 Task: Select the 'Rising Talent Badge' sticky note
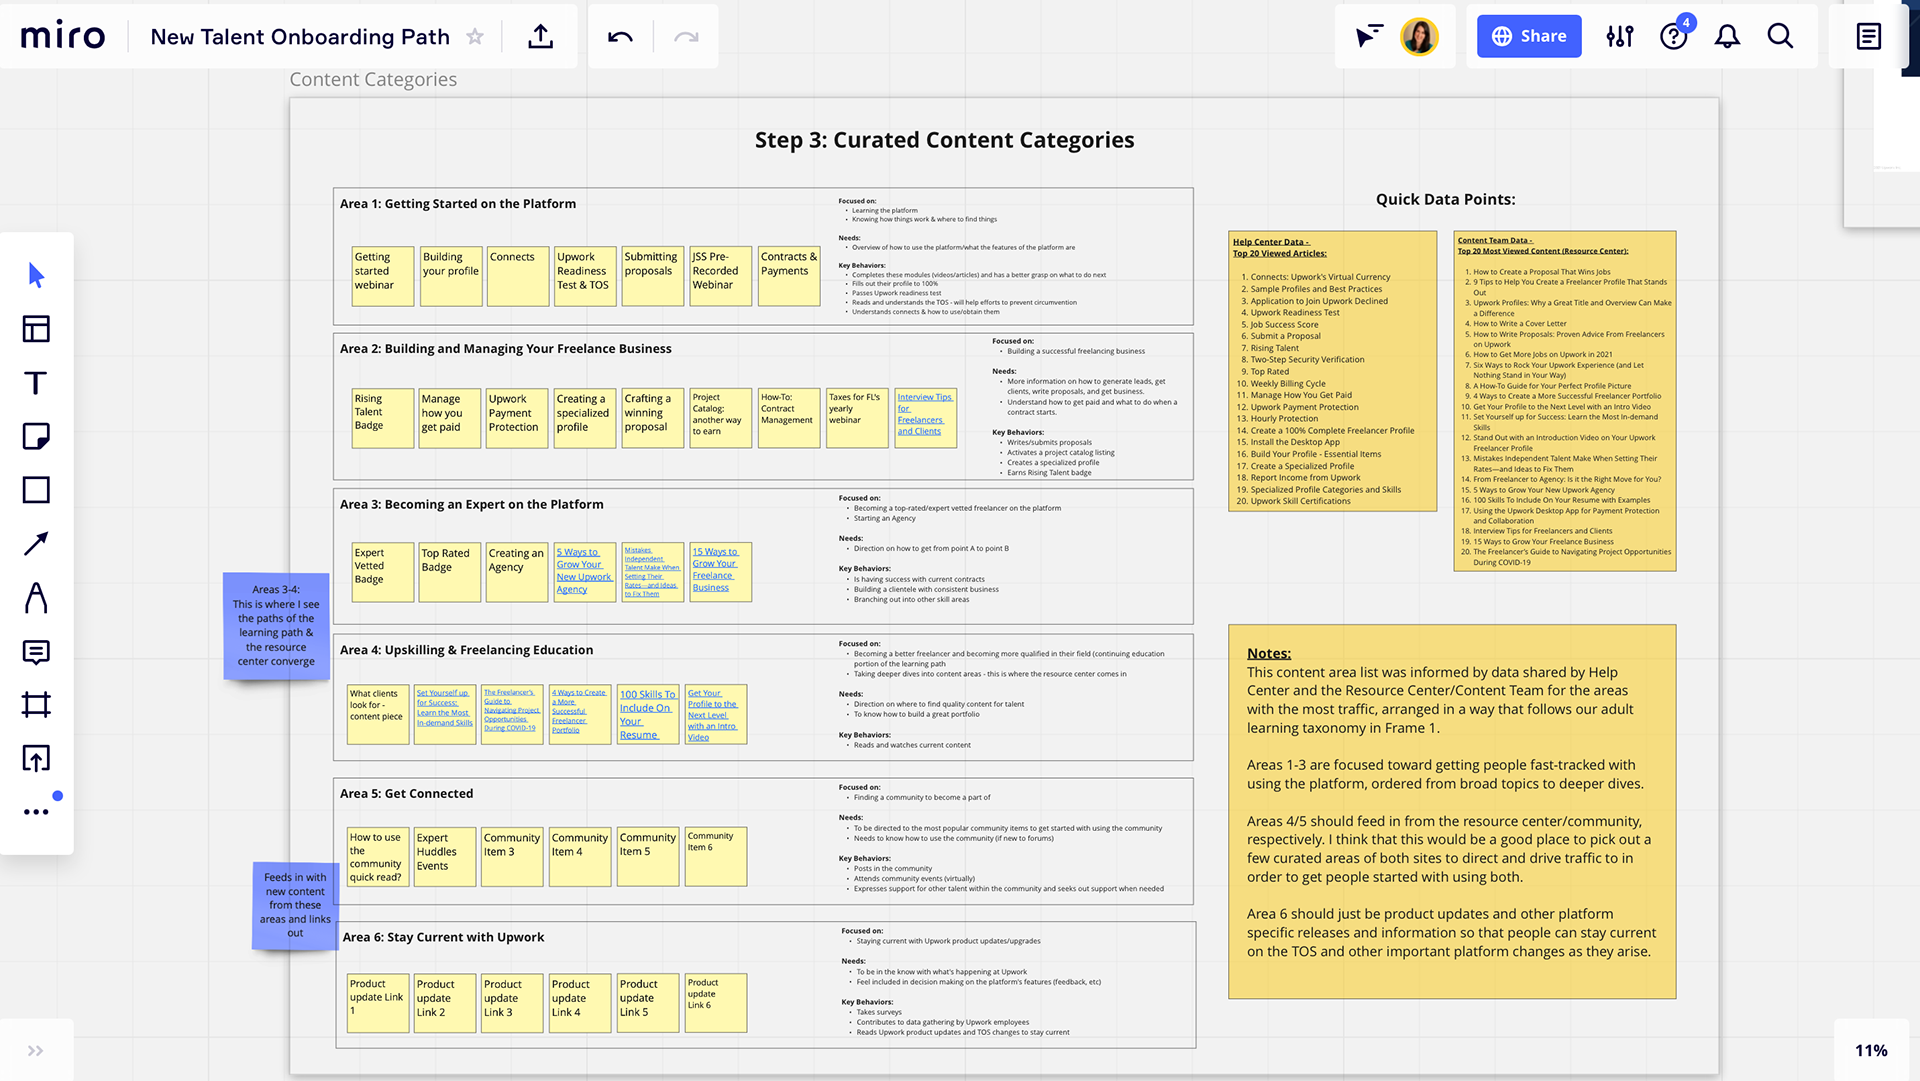383,418
